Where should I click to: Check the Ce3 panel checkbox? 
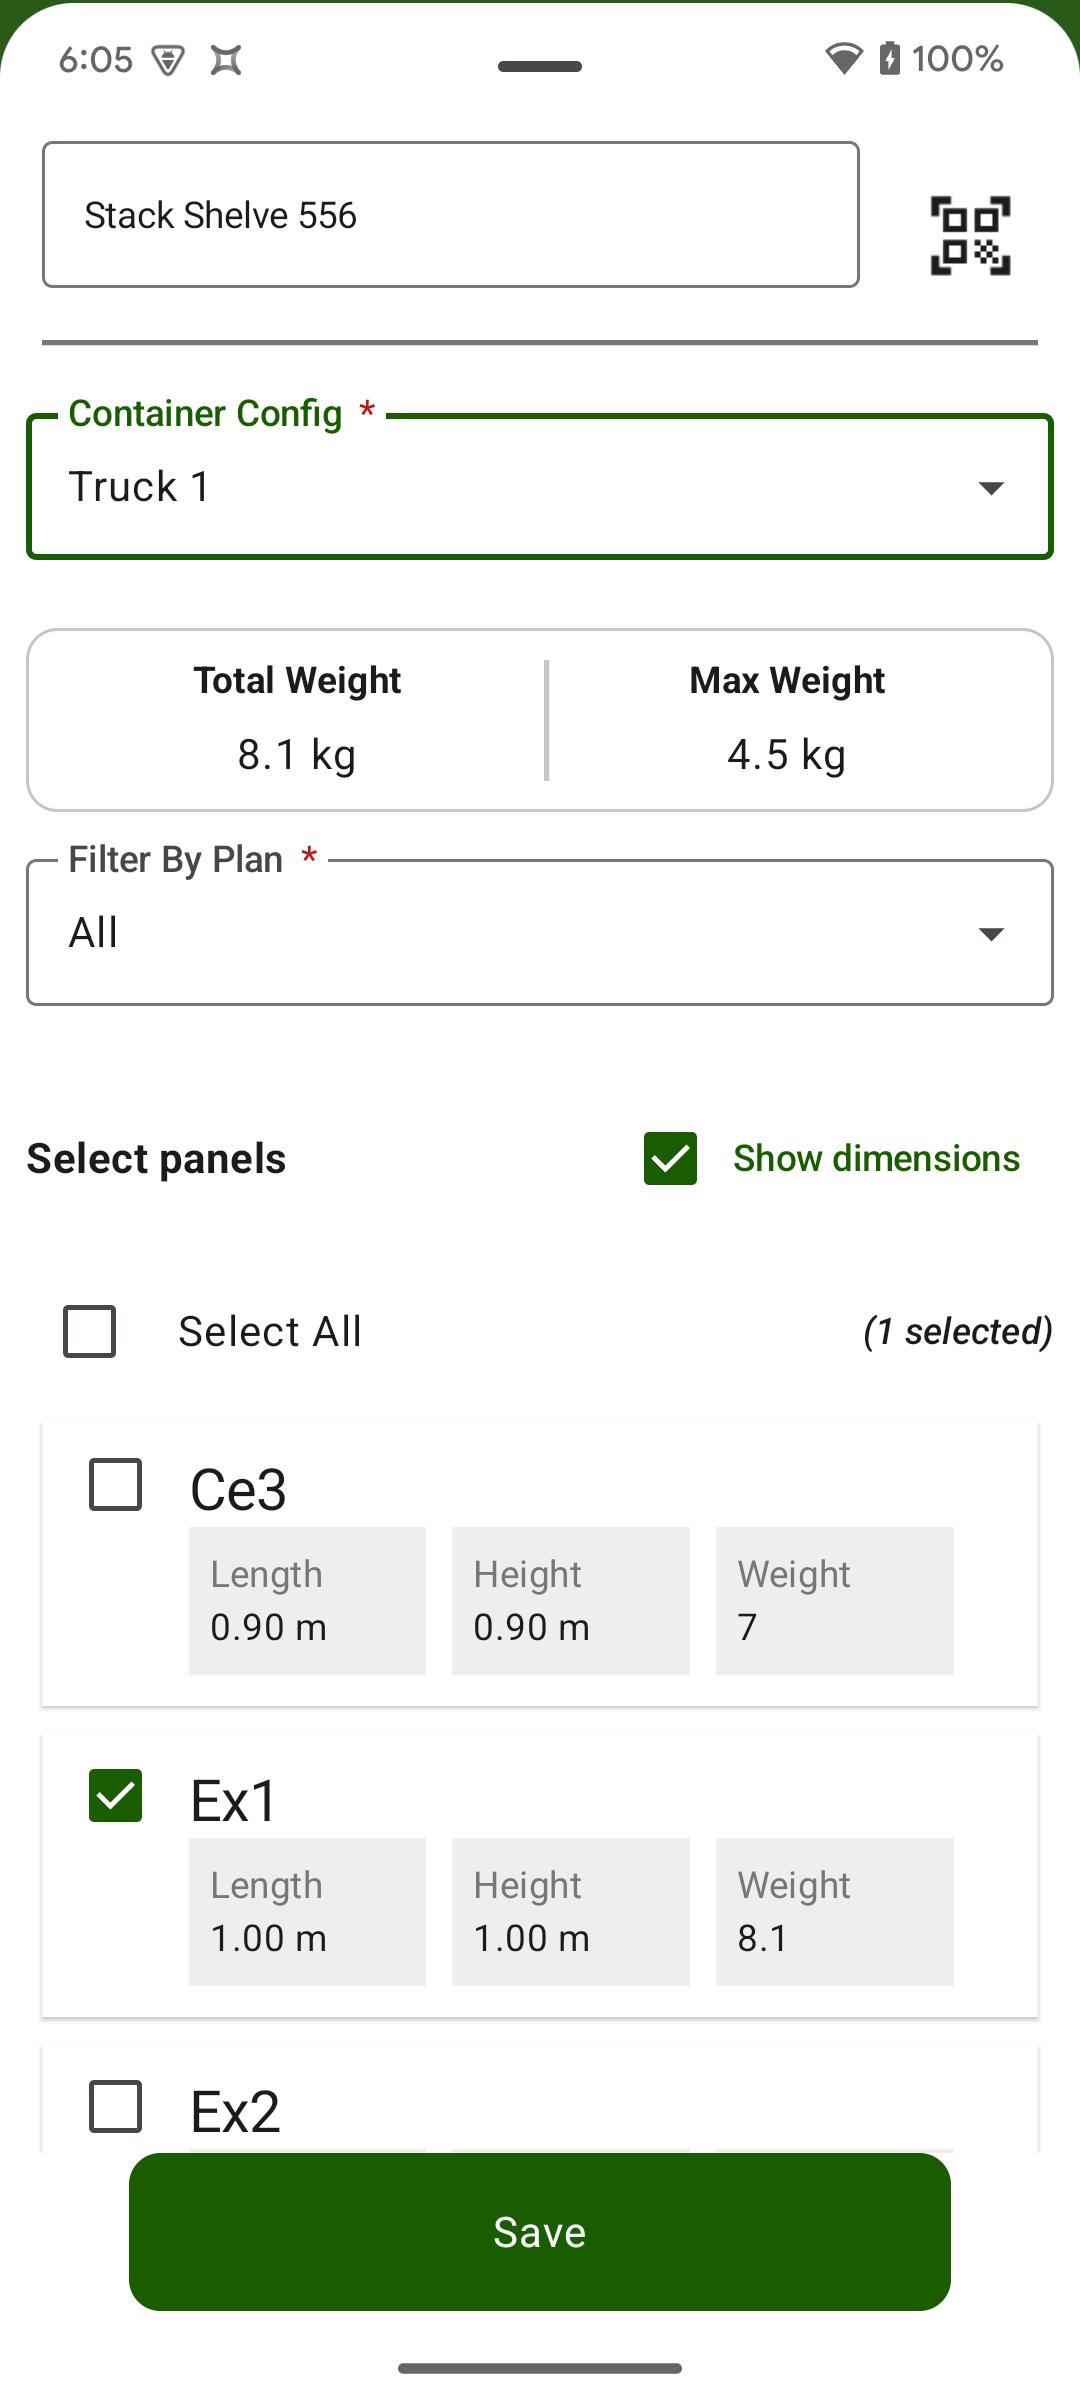click(116, 1484)
